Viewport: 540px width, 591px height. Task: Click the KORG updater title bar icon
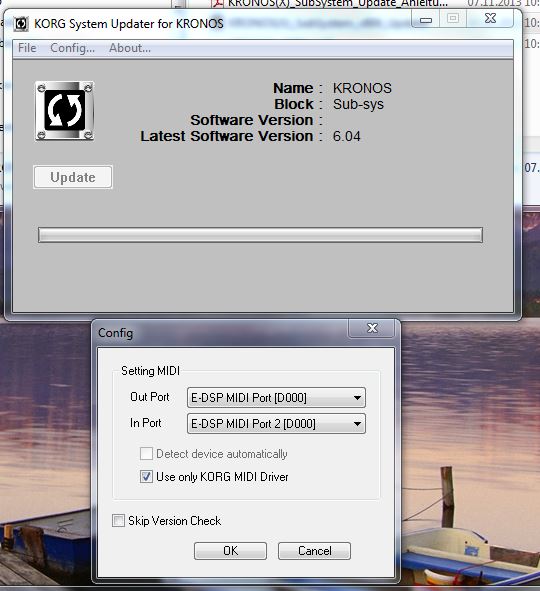click(21, 24)
